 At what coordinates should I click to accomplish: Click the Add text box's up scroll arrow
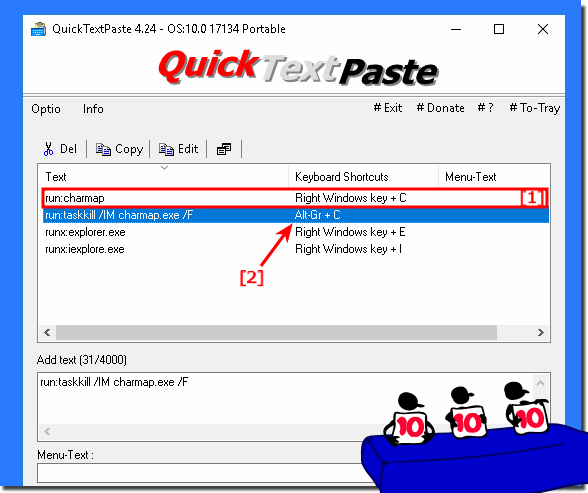(540, 383)
